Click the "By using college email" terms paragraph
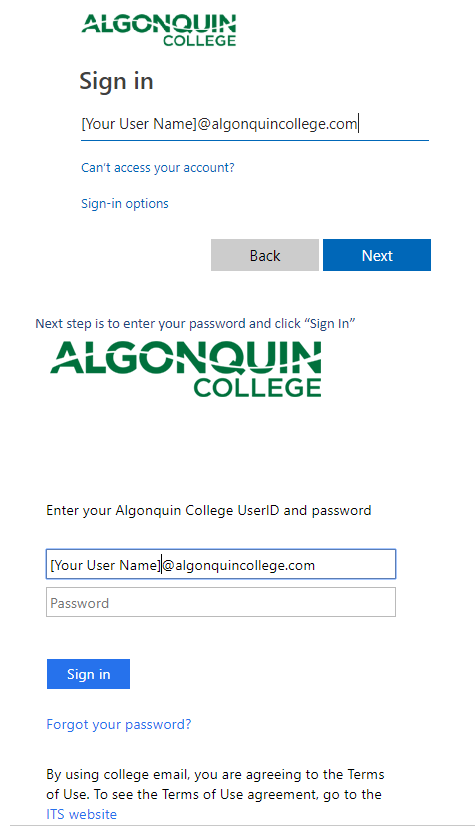This screenshot has width=475, height=829. (215, 794)
